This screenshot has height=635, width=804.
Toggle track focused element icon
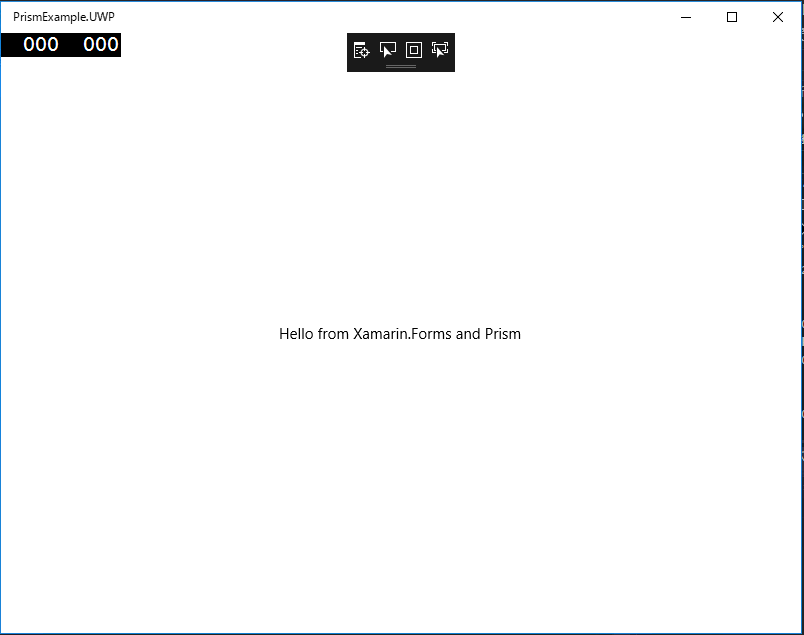[x=440, y=50]
